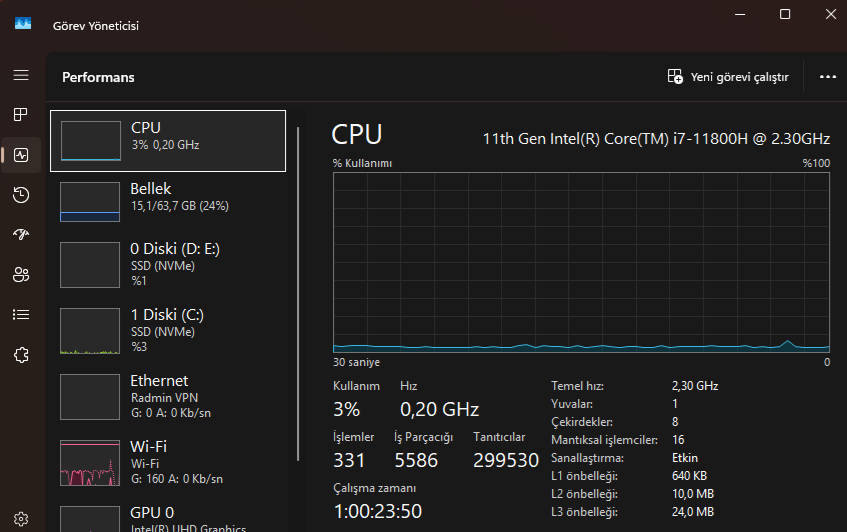Click the 'Performans' page heading
The image size is (847, 532).
click(x=98, y=77)
